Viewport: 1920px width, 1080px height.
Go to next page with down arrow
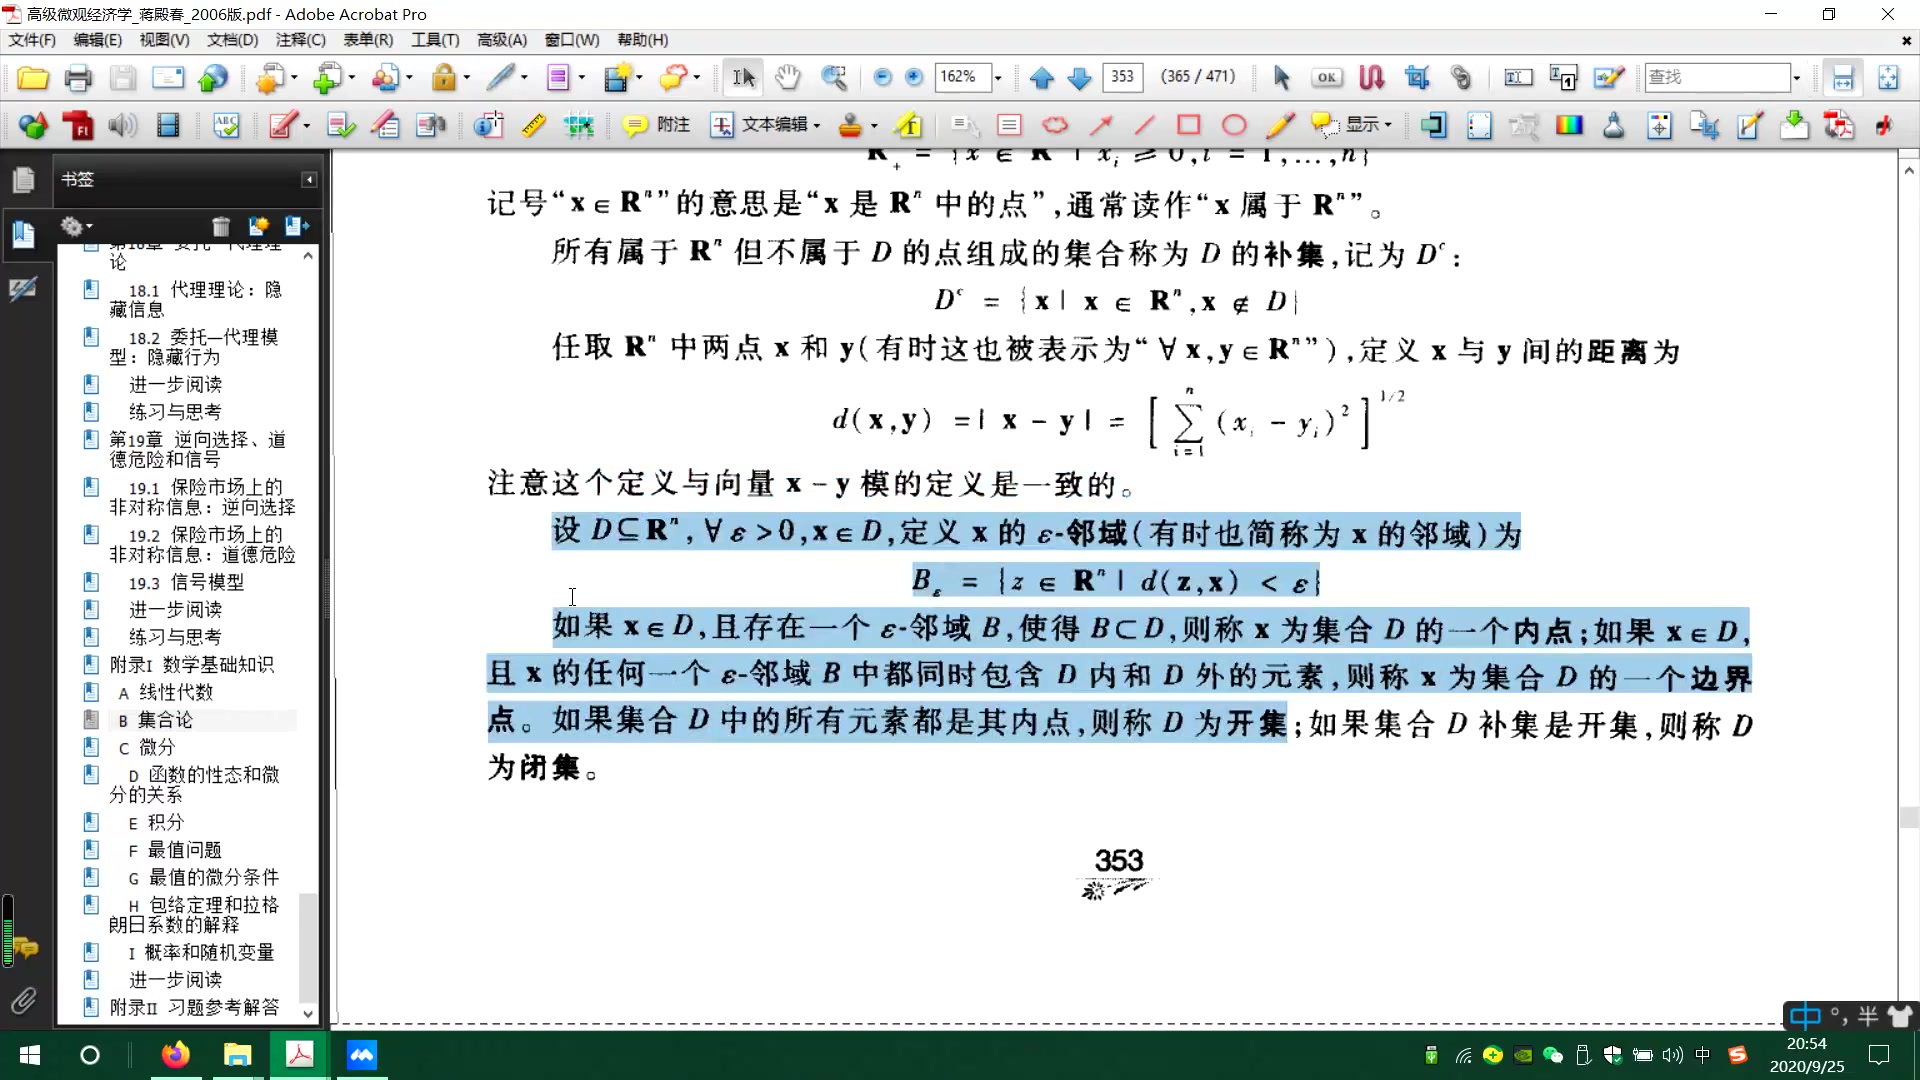coord(1080,78)
